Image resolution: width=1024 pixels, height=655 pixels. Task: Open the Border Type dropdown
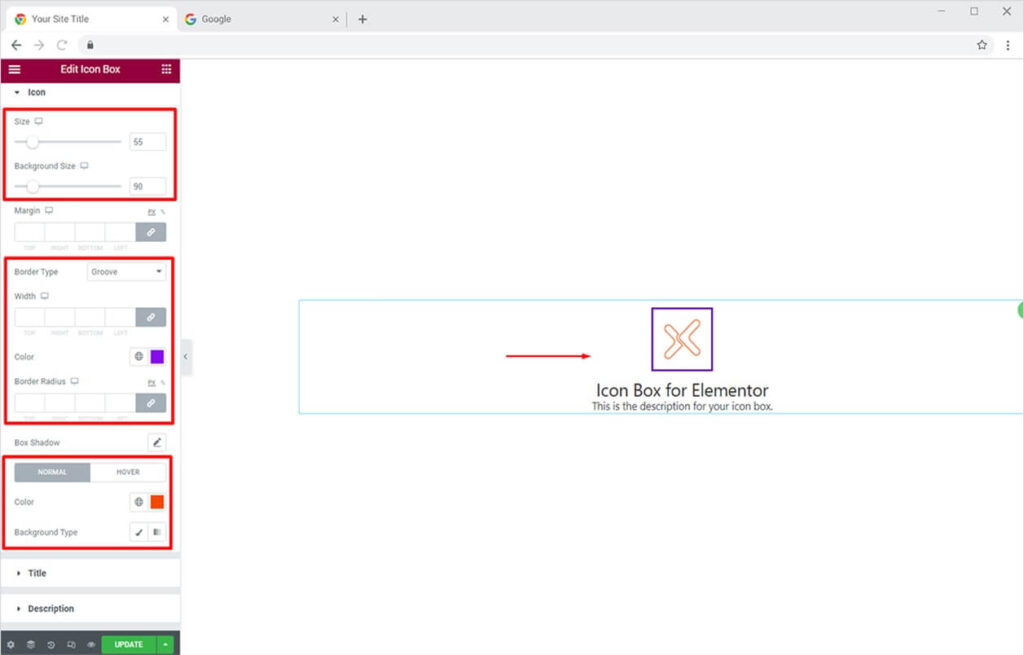click(126, 272)
